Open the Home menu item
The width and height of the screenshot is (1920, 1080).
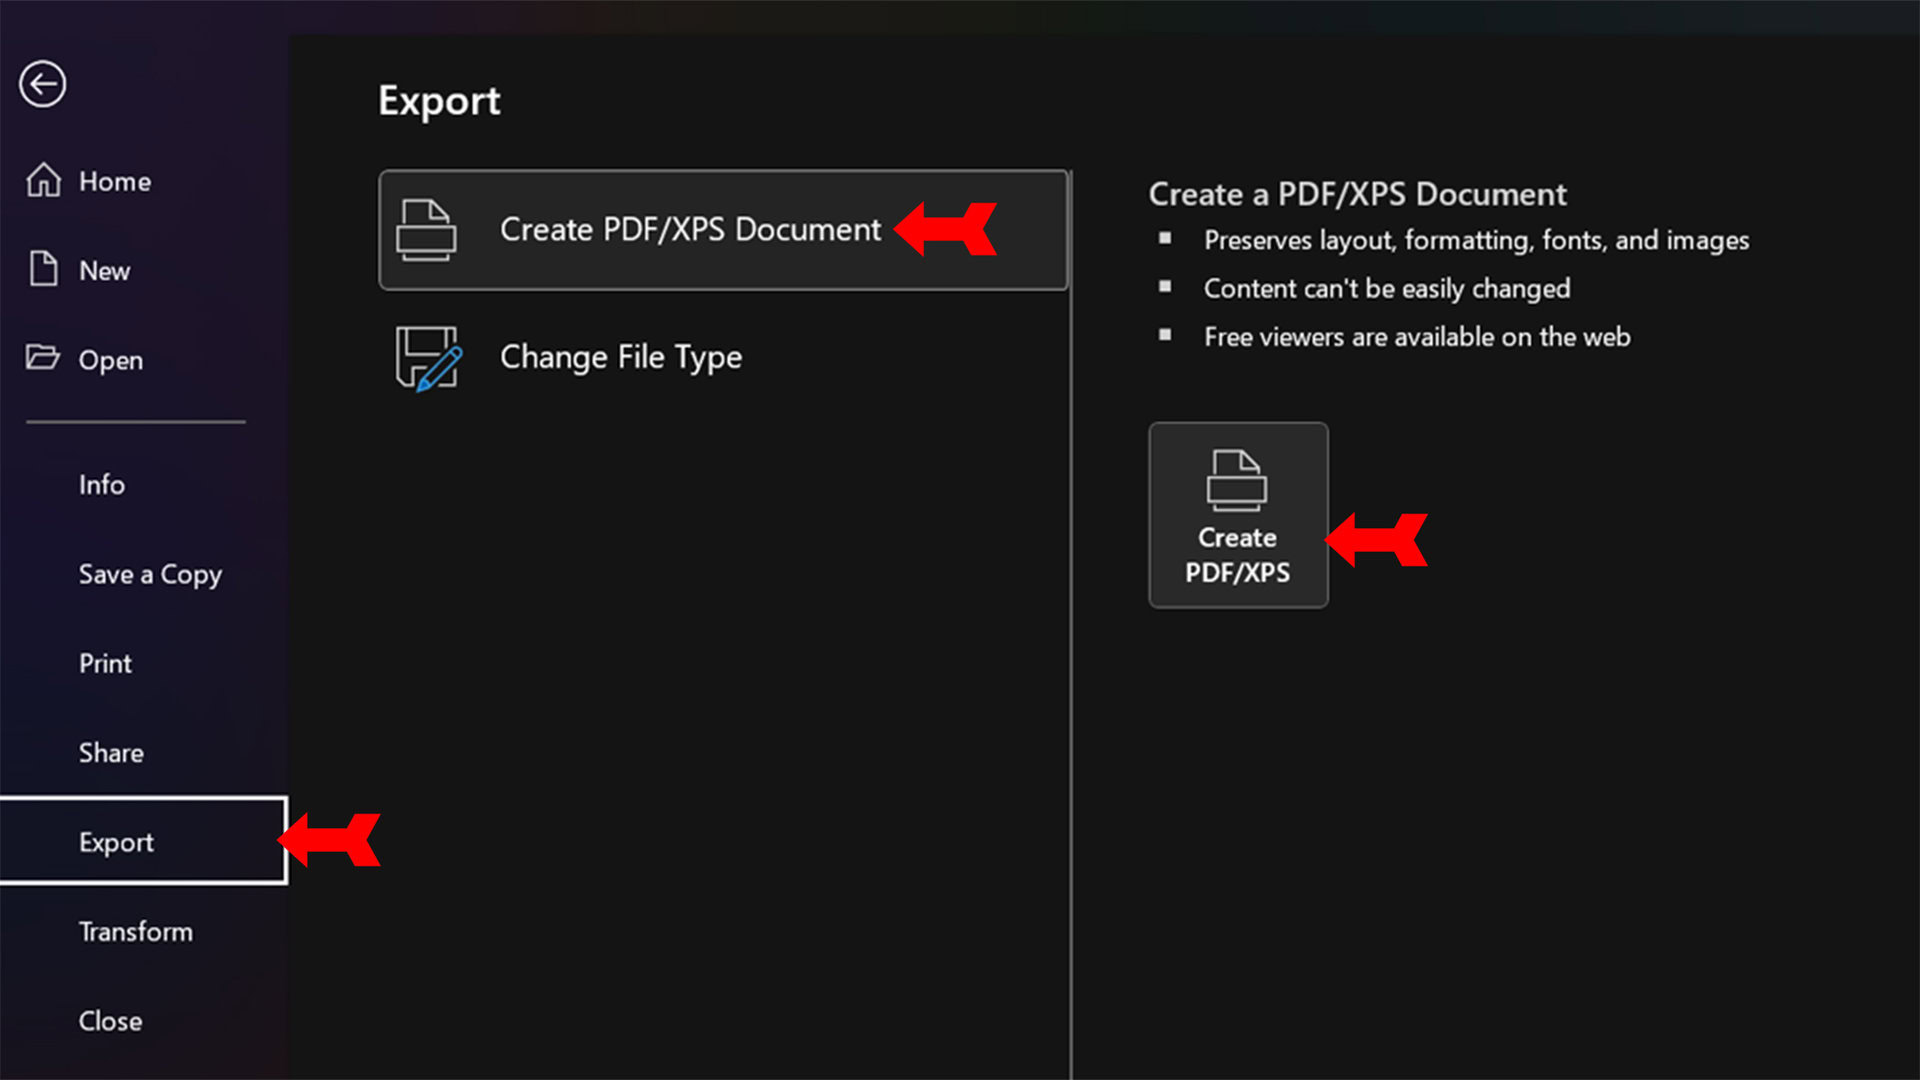point(115,182)
